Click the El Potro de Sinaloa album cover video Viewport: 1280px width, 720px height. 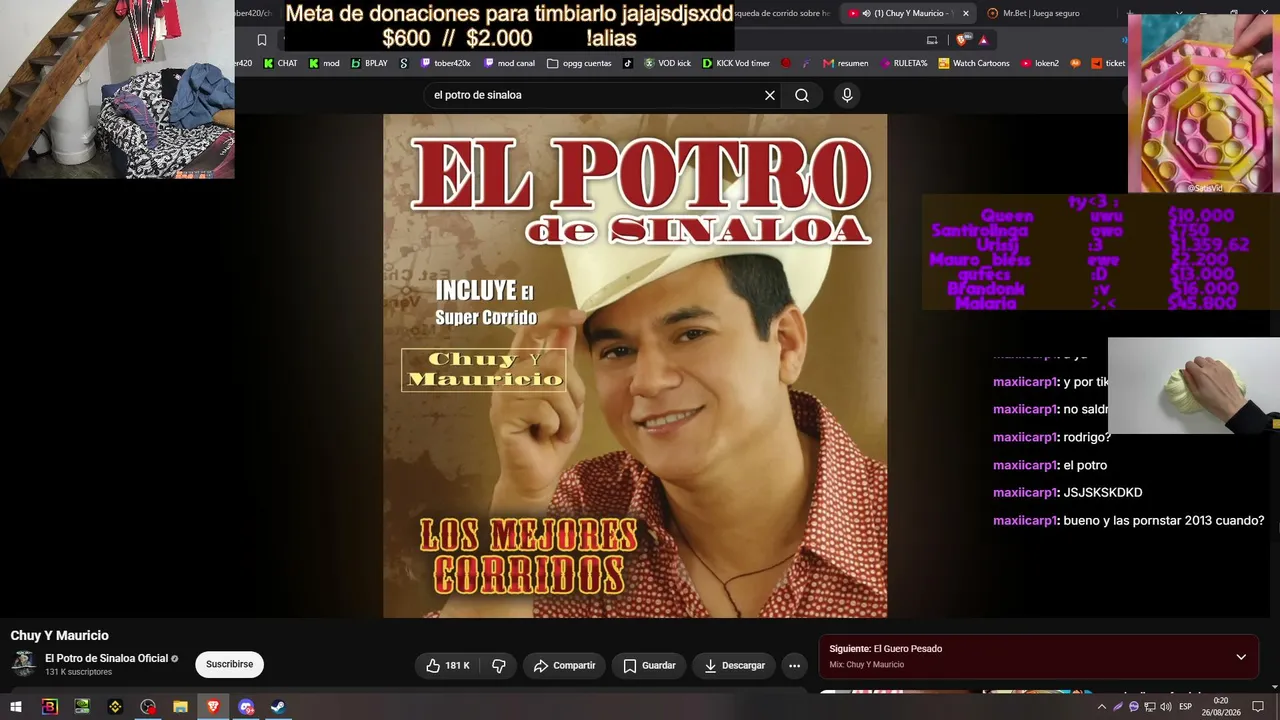(635, 366)
